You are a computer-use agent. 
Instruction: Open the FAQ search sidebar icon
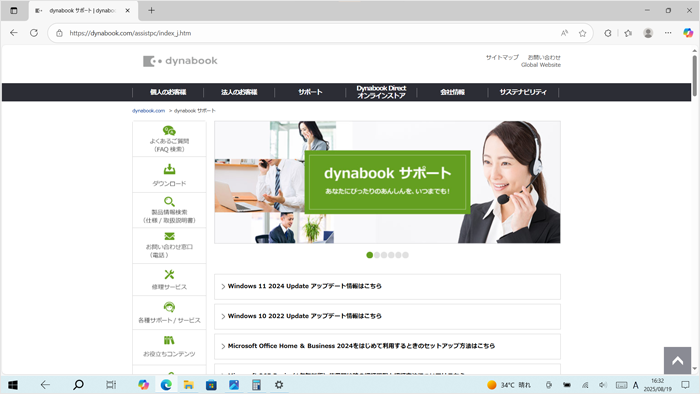[x=169, y=131]
